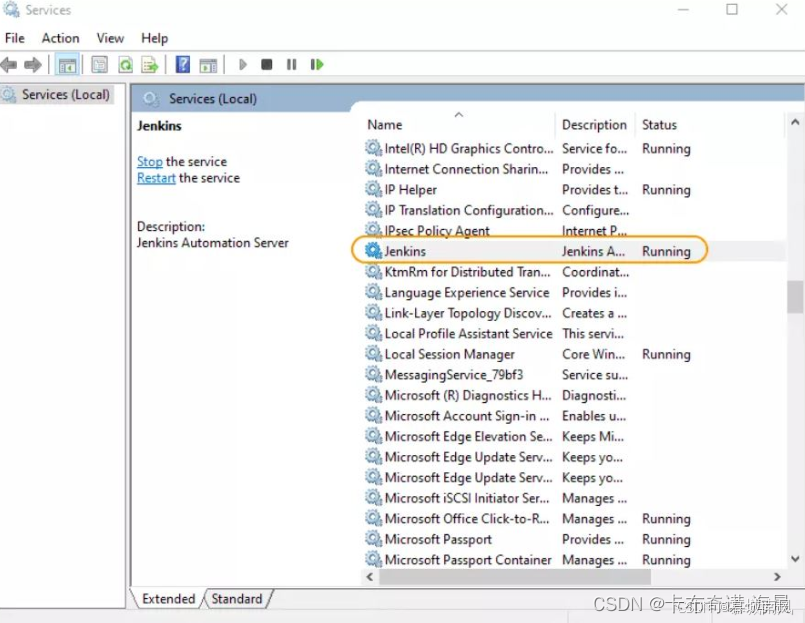This screenshot has height=623, width=805.
Task: Maximize the Services window
Action: pyautogui.click(x=732, y=9)
